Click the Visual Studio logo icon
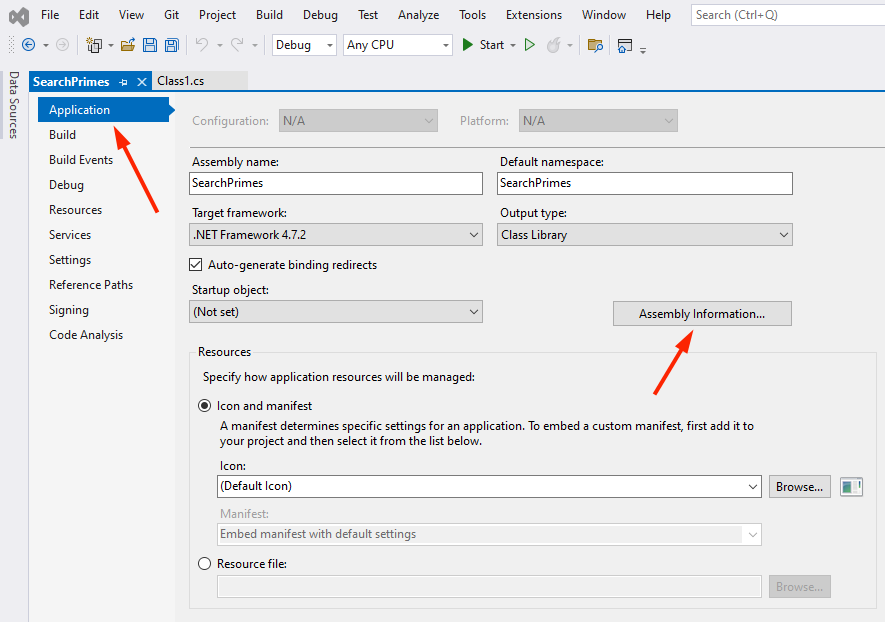 (x=19, y=16)
